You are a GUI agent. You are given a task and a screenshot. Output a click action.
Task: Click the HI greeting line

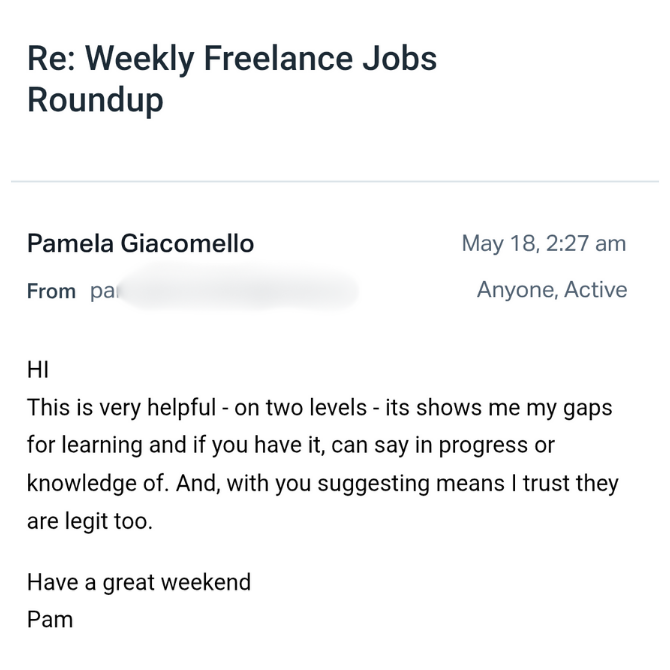[38, 371]
